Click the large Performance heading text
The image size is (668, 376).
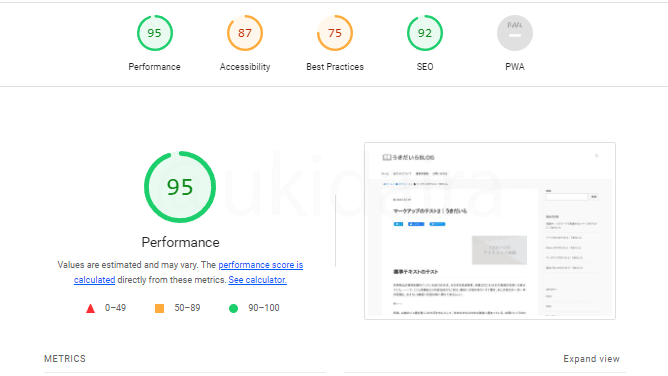click(181, 242)
